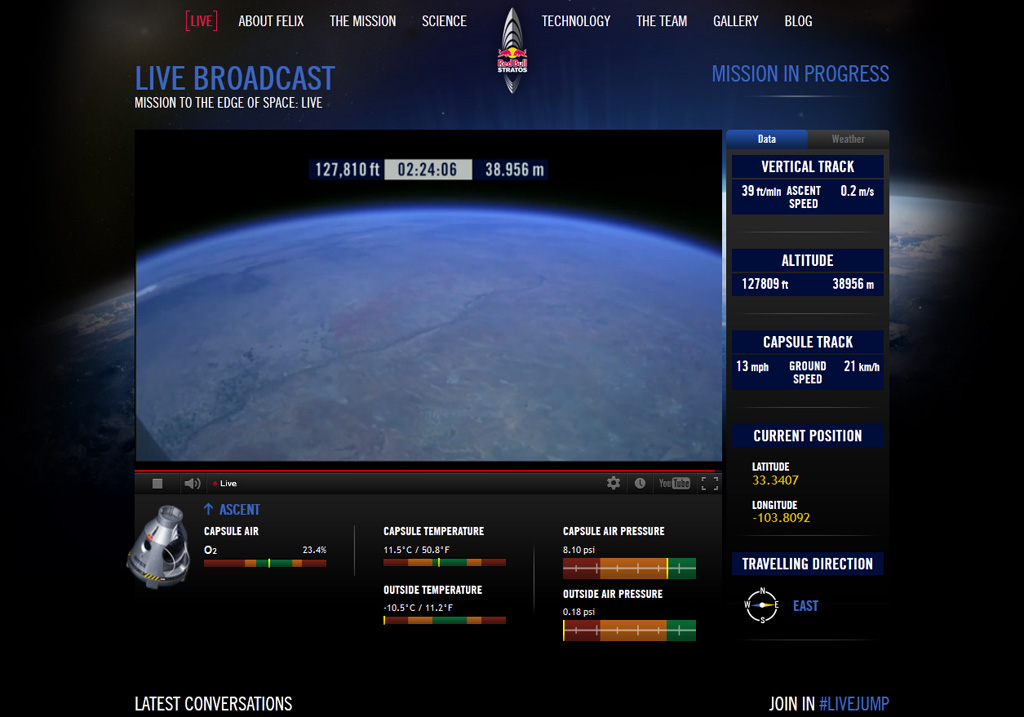Click the VERTICAL TRACK header
Viewport: 1024px width, 717px height.
click(808, 167)
